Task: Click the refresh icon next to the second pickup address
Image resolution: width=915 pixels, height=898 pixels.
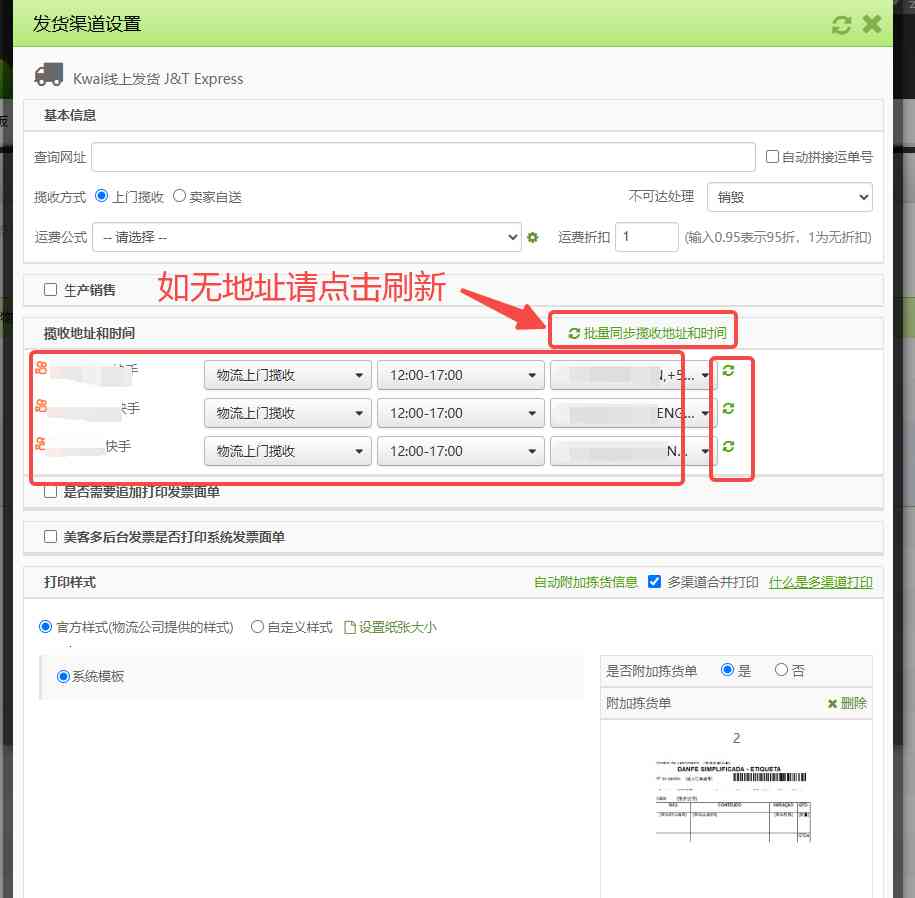Action: click(x=730, y=408)
